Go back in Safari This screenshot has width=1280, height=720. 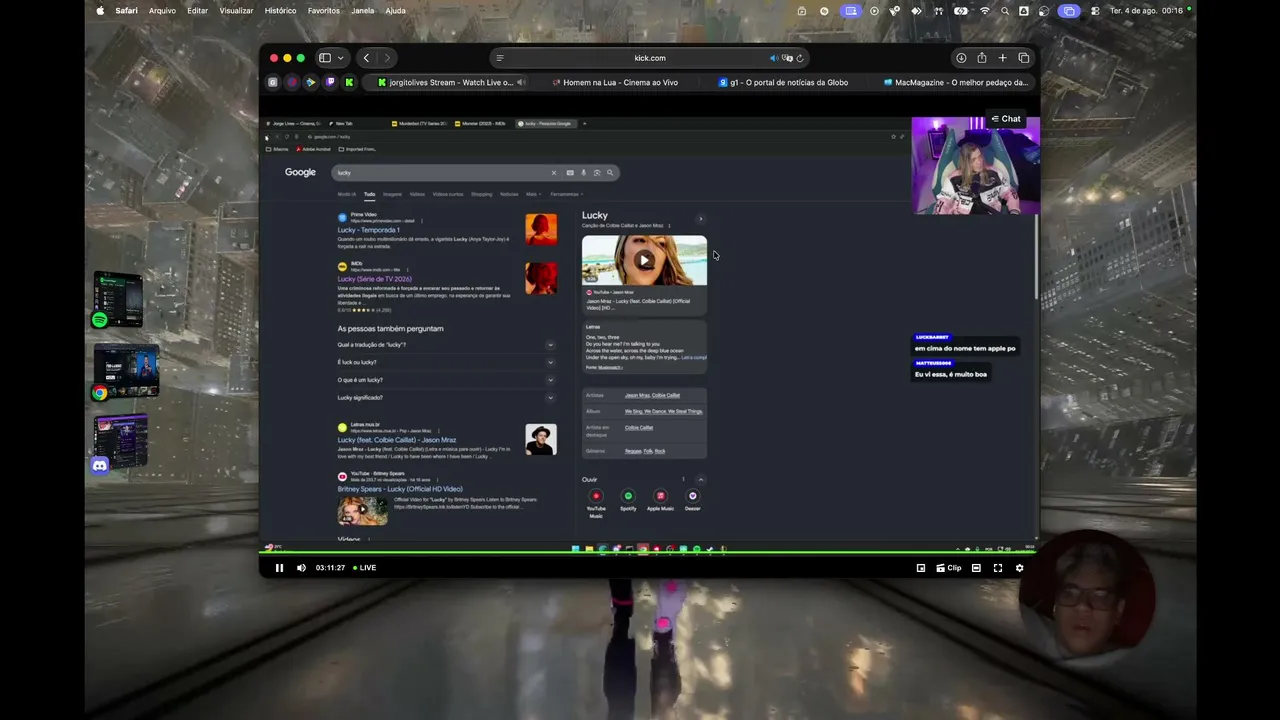[x=367, y=58]
